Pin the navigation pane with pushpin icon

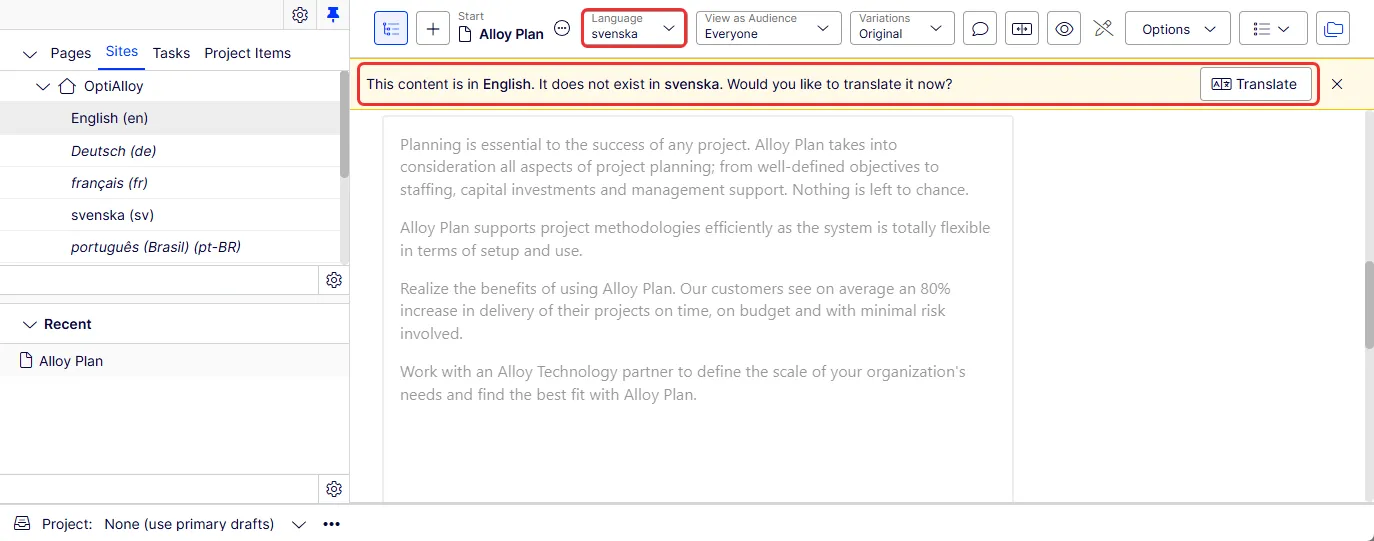tap(334, 14)
